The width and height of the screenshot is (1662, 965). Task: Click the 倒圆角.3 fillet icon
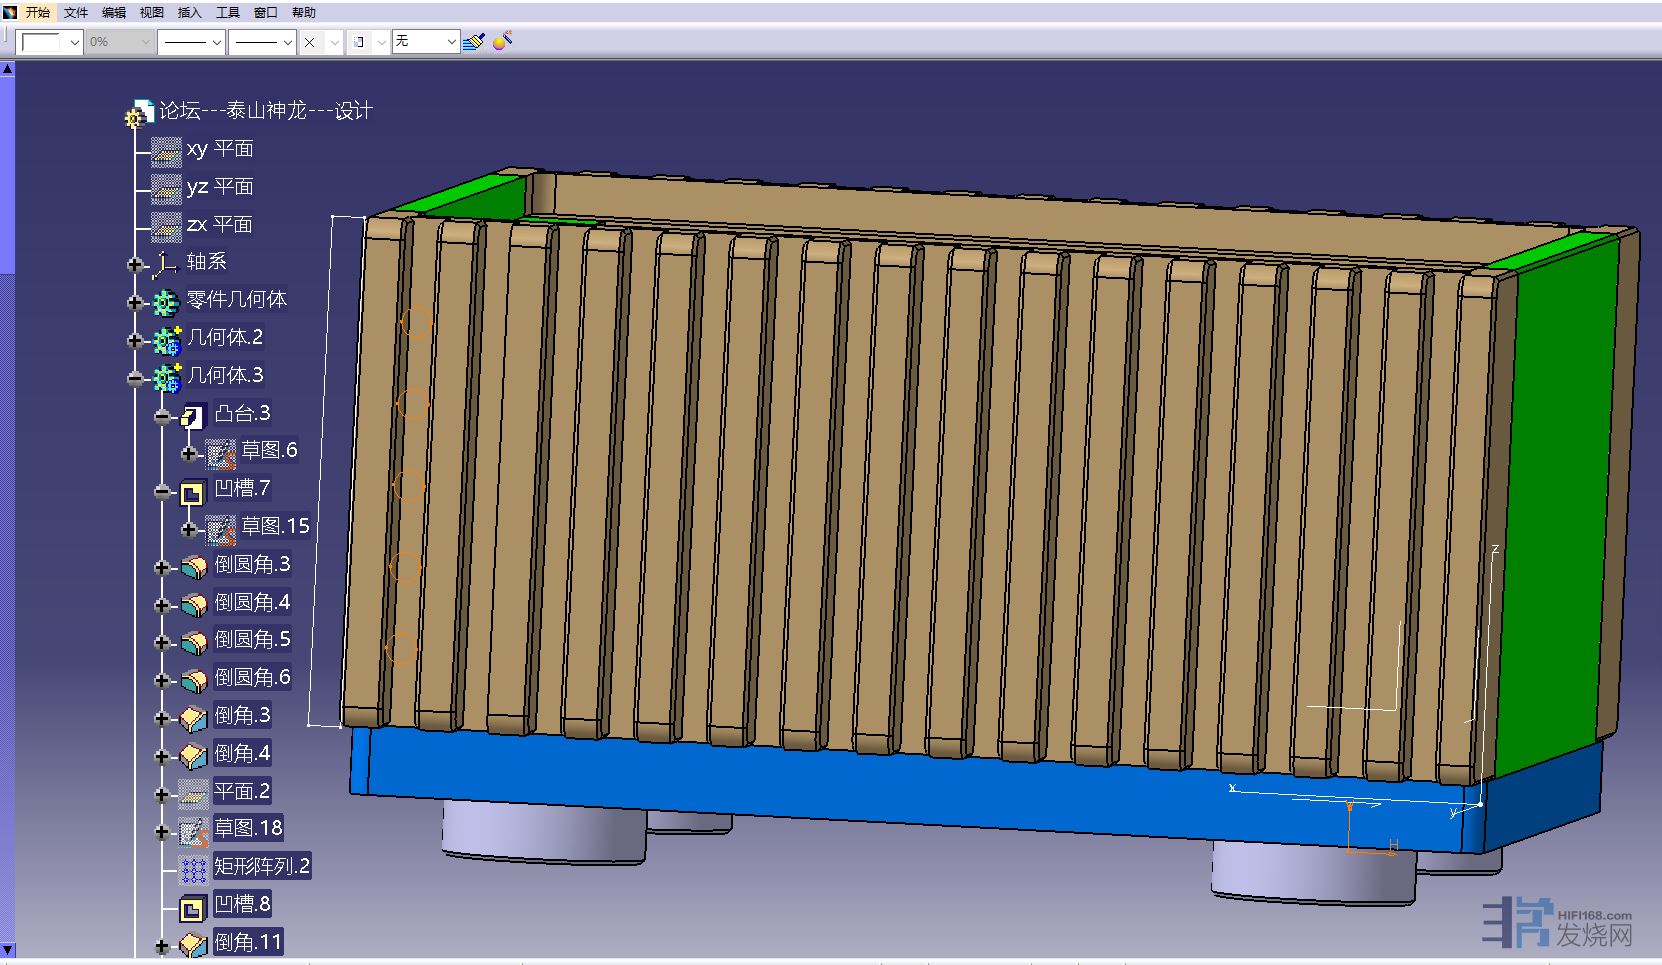pyautogui.click(x=194, y=567)
